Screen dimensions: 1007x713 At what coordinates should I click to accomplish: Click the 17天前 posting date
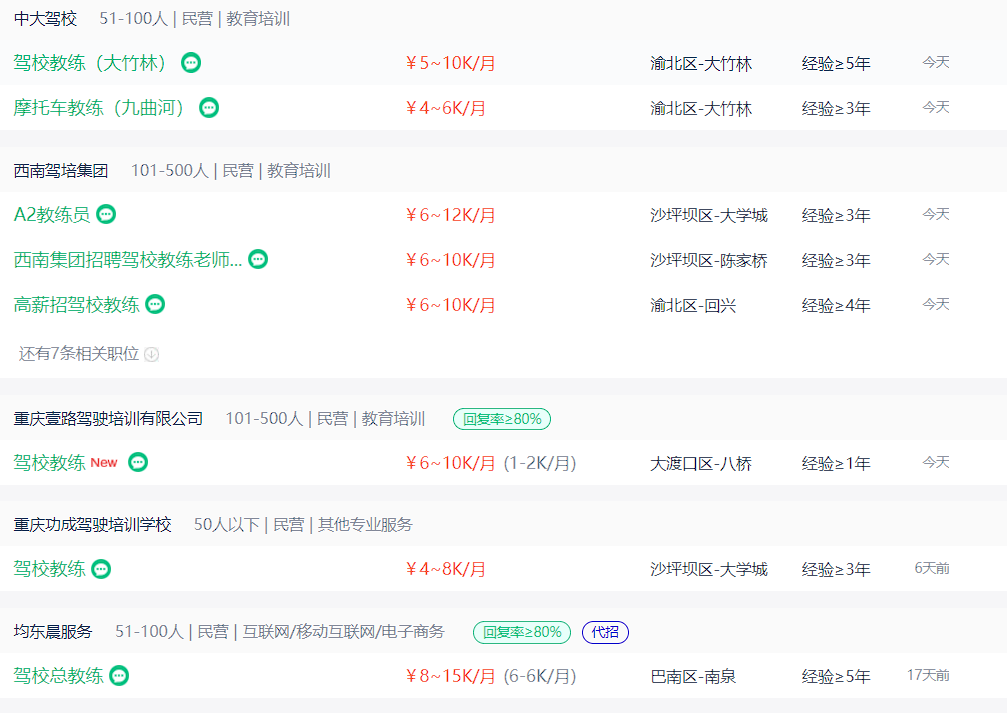[x=928, y=674]
